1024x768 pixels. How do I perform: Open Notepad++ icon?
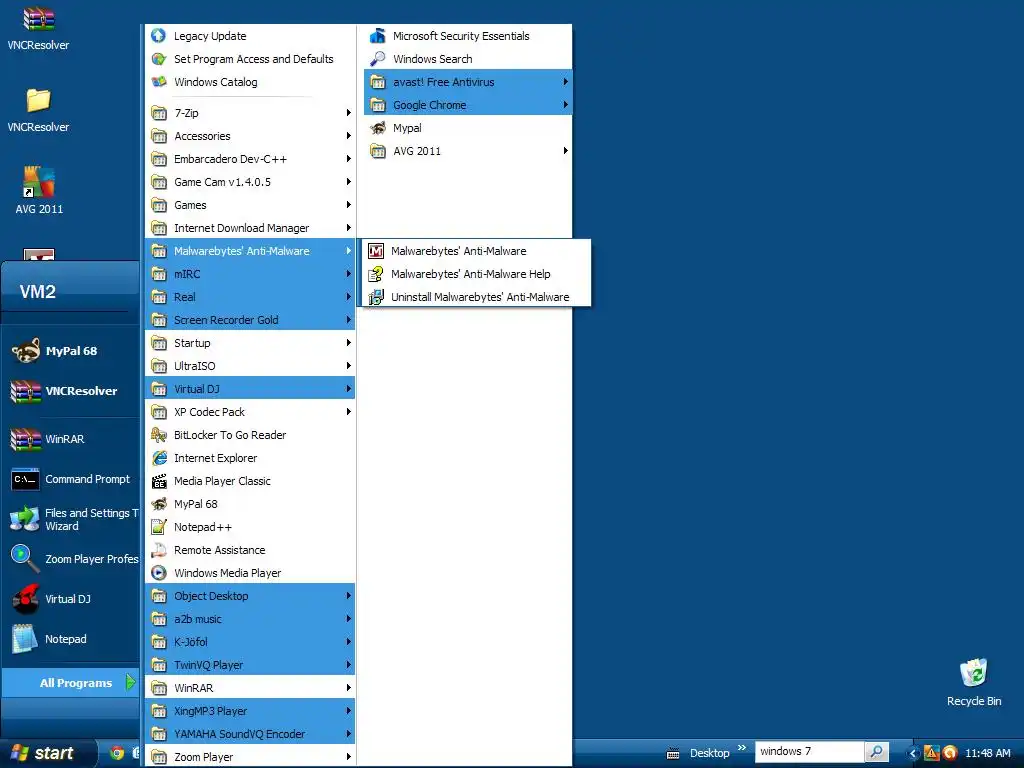coord(159,527)
